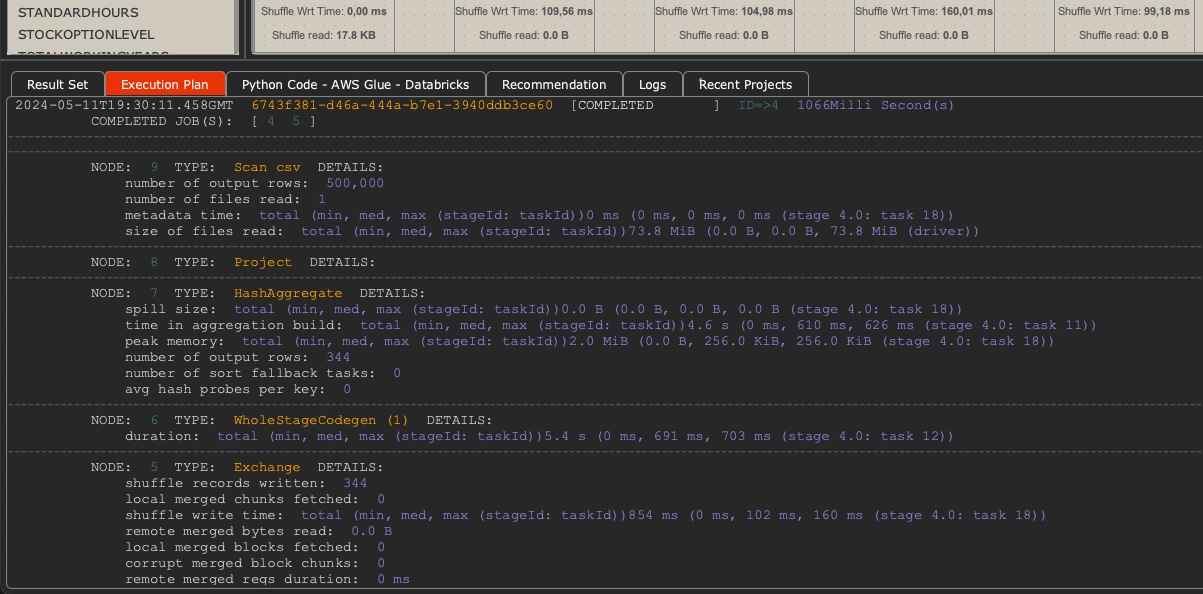1203x594 pixels.
Task: Click the WholeStageCodegen (1) node type
Action: click(322, 421)
